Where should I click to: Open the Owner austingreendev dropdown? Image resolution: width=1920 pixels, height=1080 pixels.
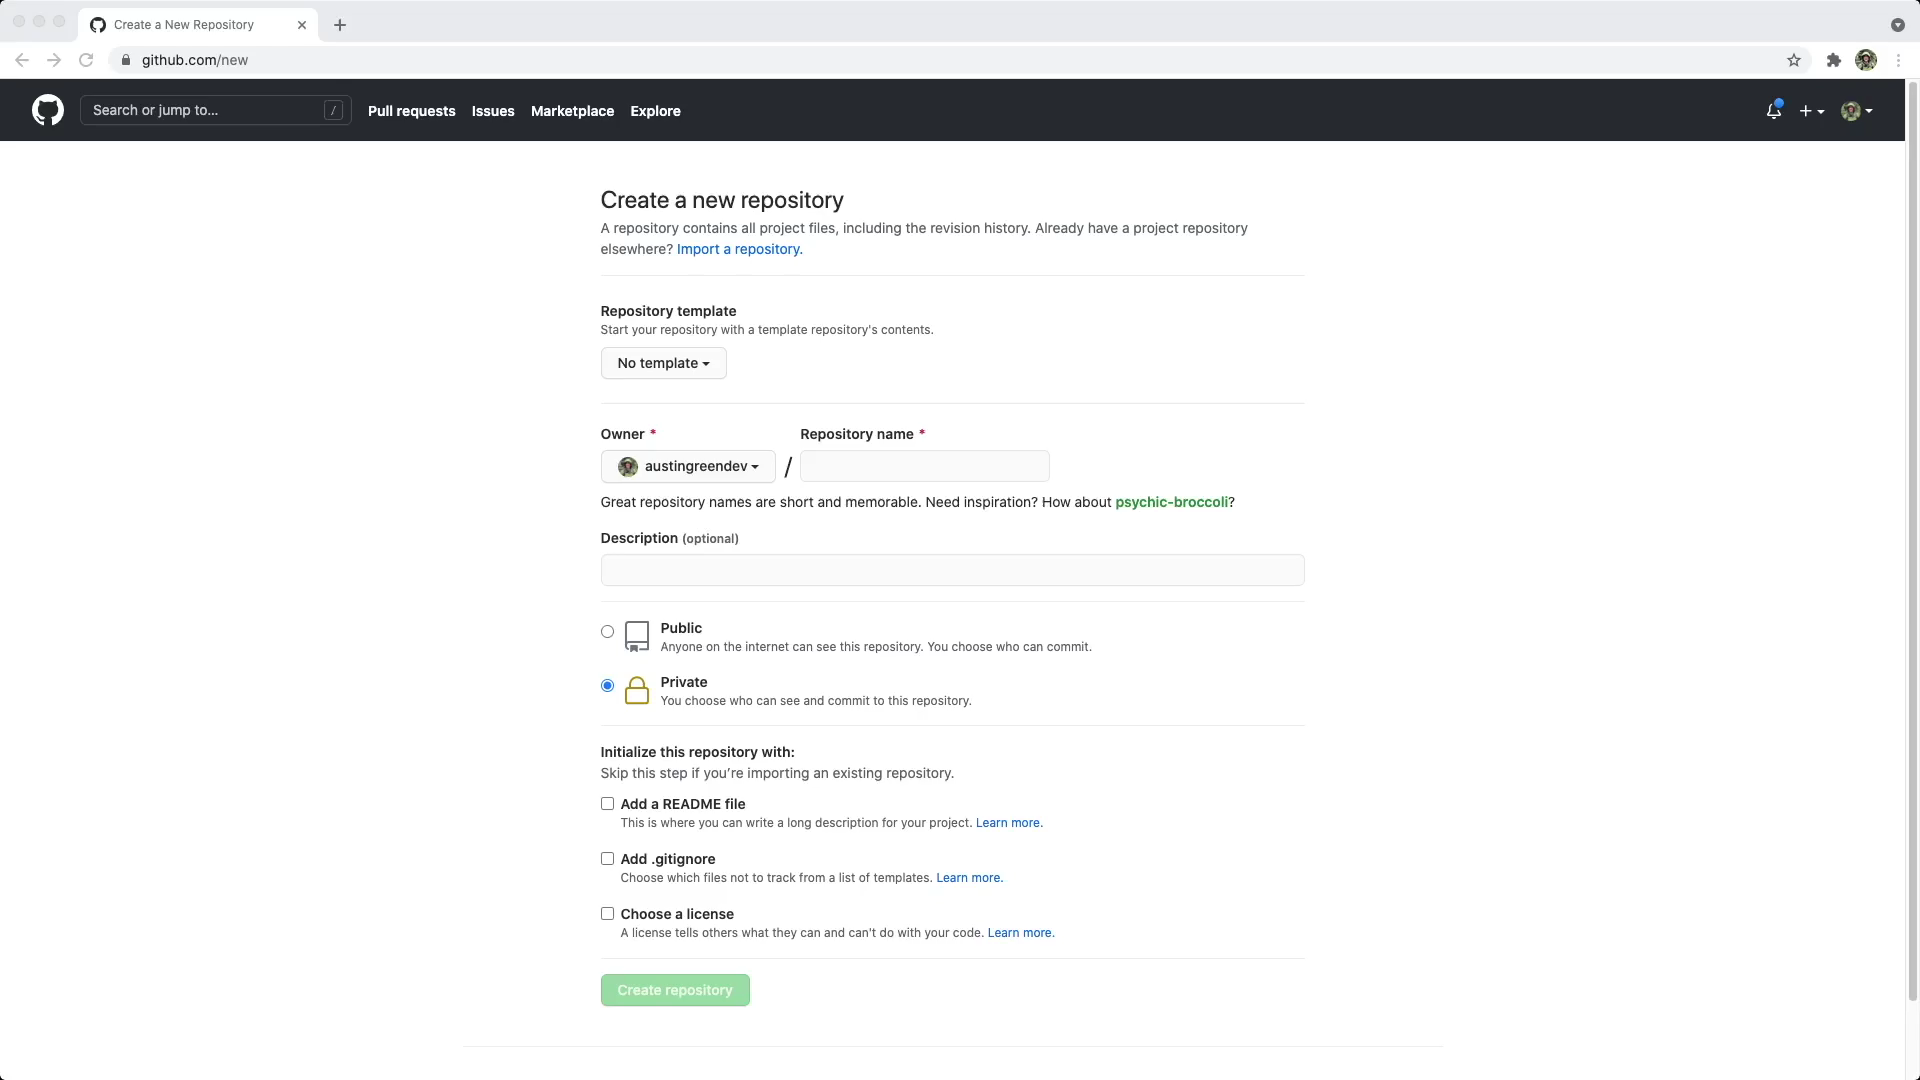click(x=688, y=467)
